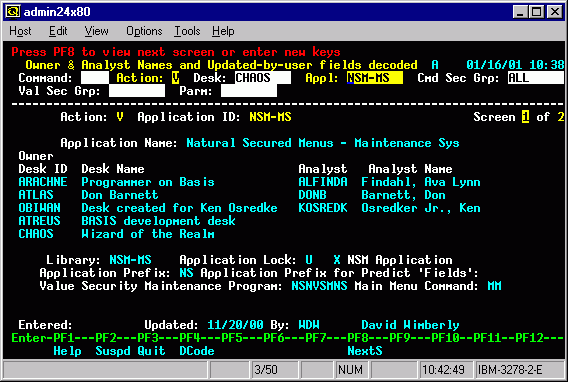Screen dimensions: 568x382
Task: Open the Host menu
Action: (x=20, y=31)
